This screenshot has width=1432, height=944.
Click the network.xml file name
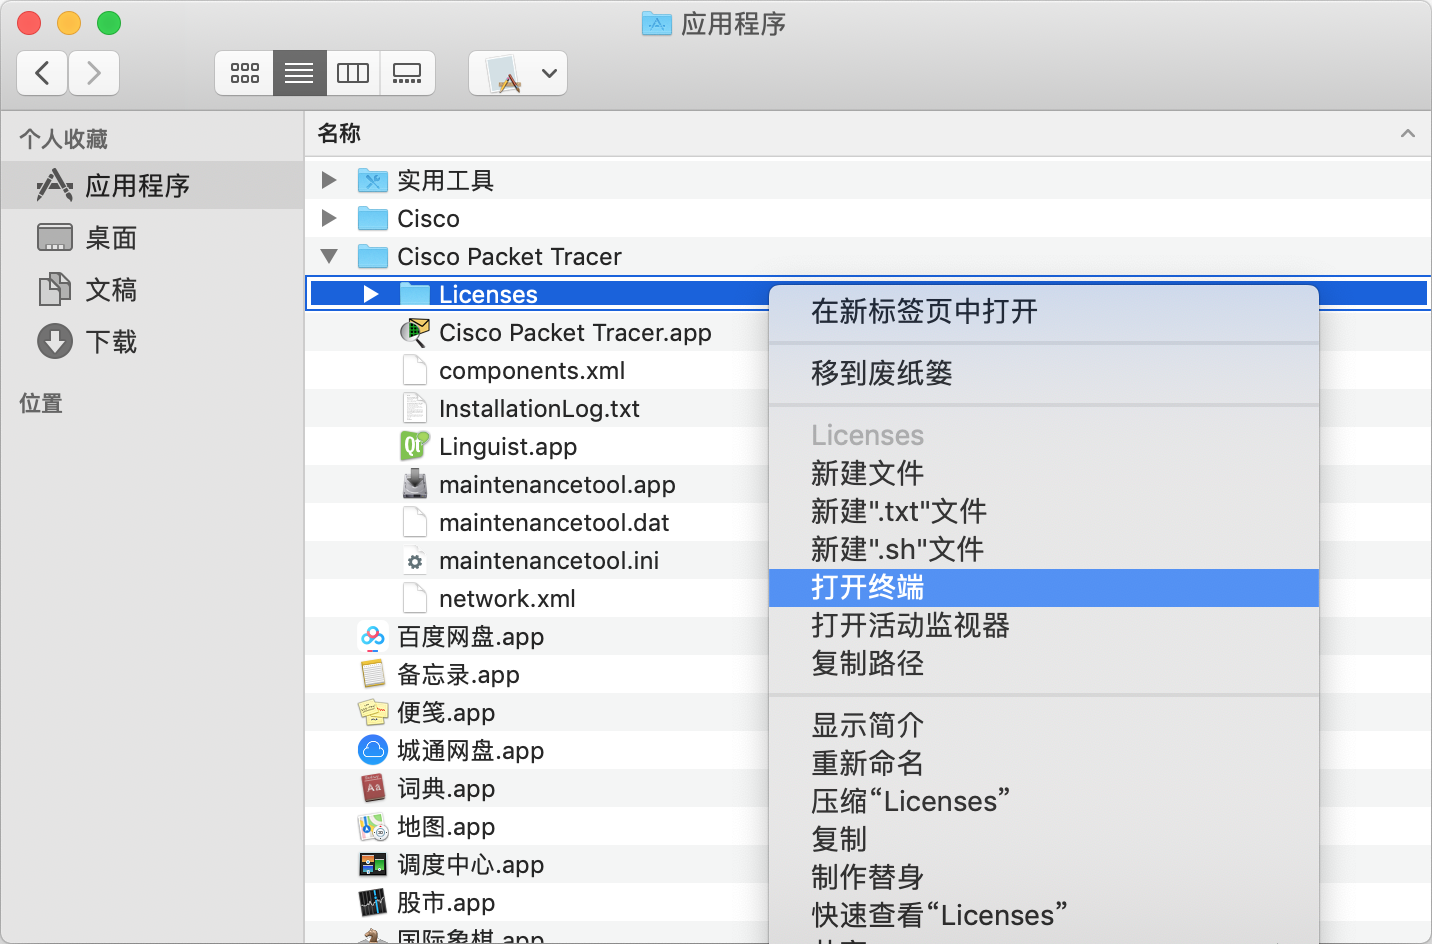(507, 598)
